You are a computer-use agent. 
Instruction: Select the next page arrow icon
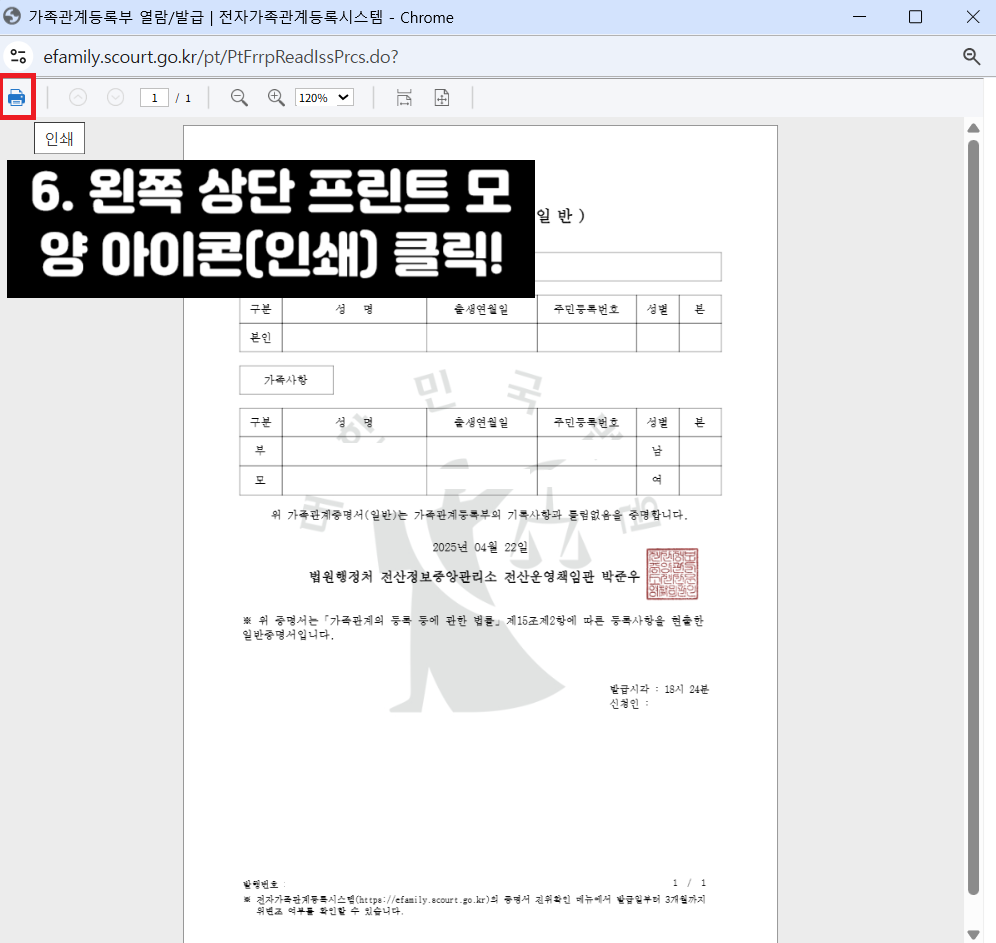pyautogui.click(x=115, y=97)
